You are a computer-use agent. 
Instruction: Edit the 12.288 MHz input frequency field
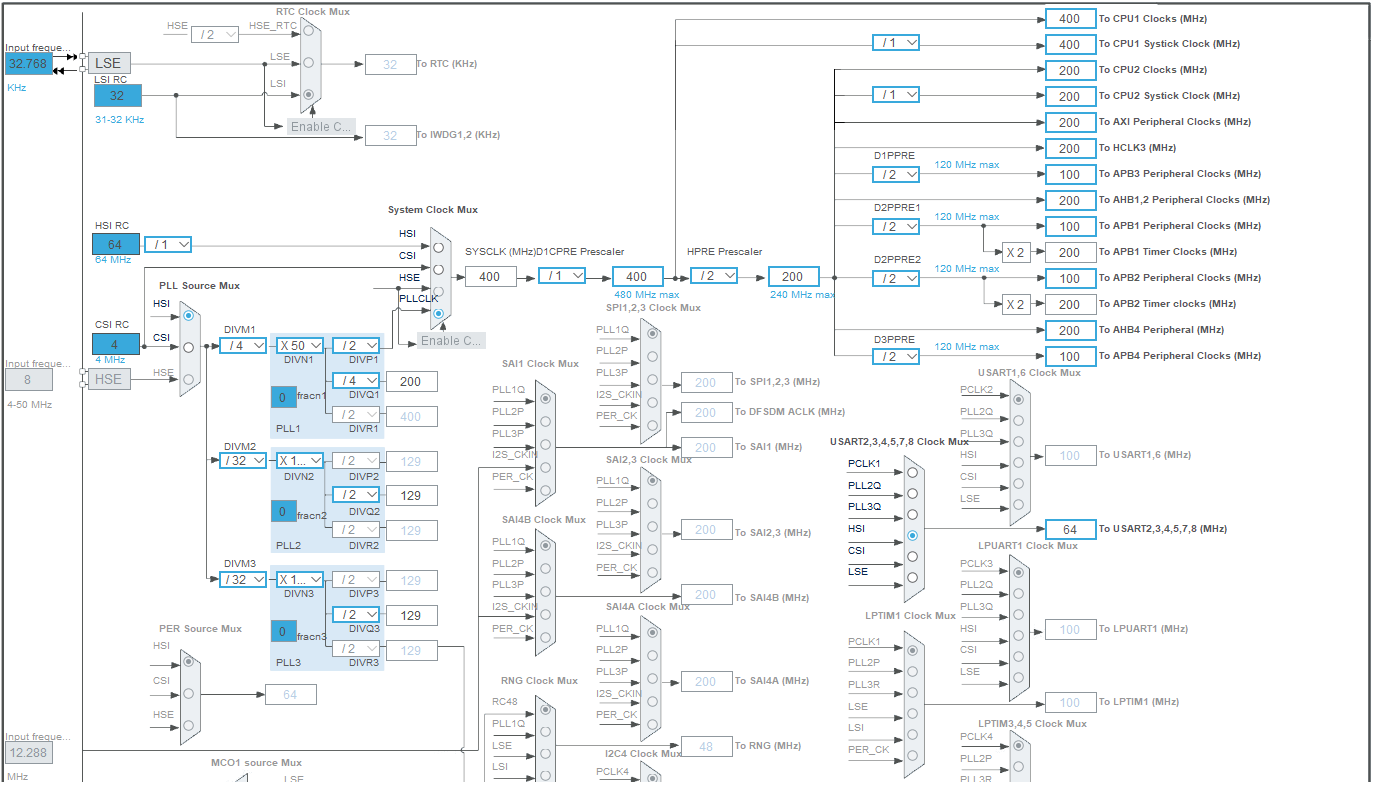click(29, 753)
